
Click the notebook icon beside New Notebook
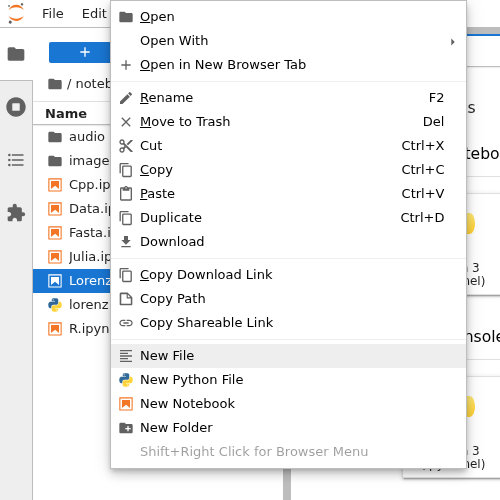126,404
